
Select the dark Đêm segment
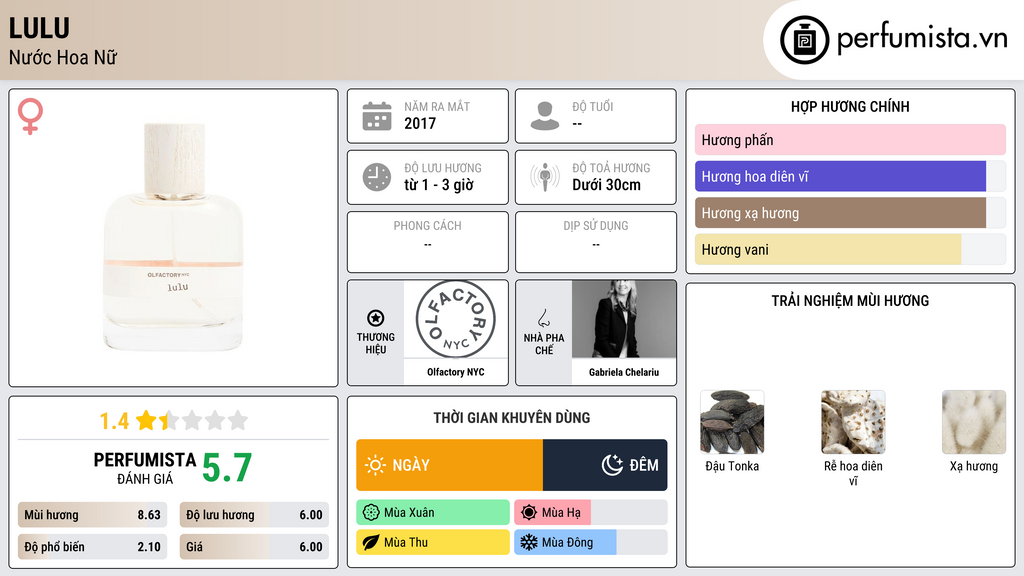605,465
